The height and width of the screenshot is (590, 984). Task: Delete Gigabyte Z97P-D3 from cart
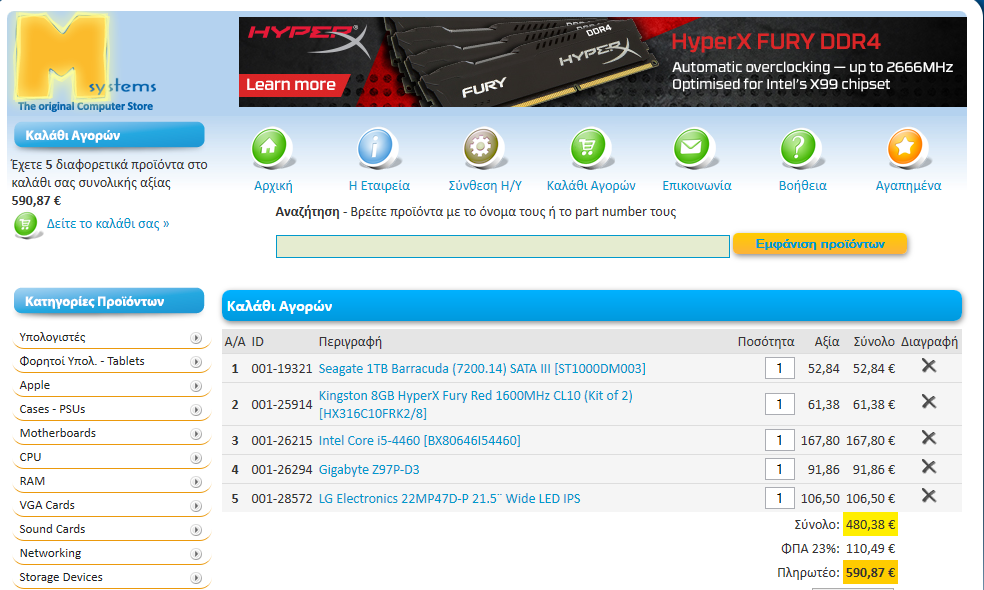pos(929,467)
